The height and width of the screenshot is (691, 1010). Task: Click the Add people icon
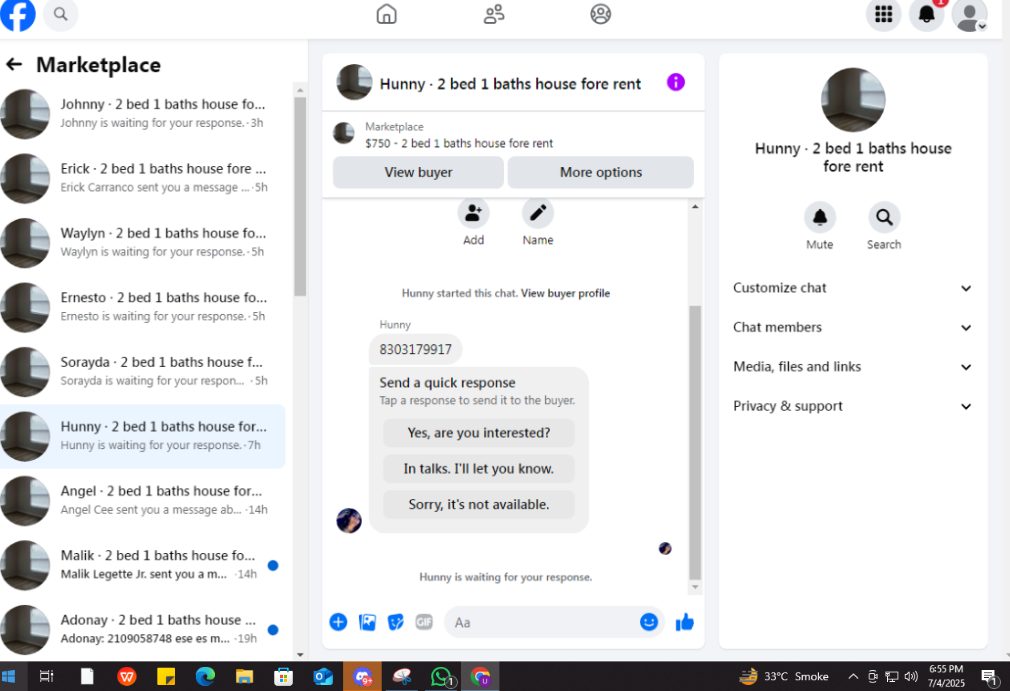[473, 213]
